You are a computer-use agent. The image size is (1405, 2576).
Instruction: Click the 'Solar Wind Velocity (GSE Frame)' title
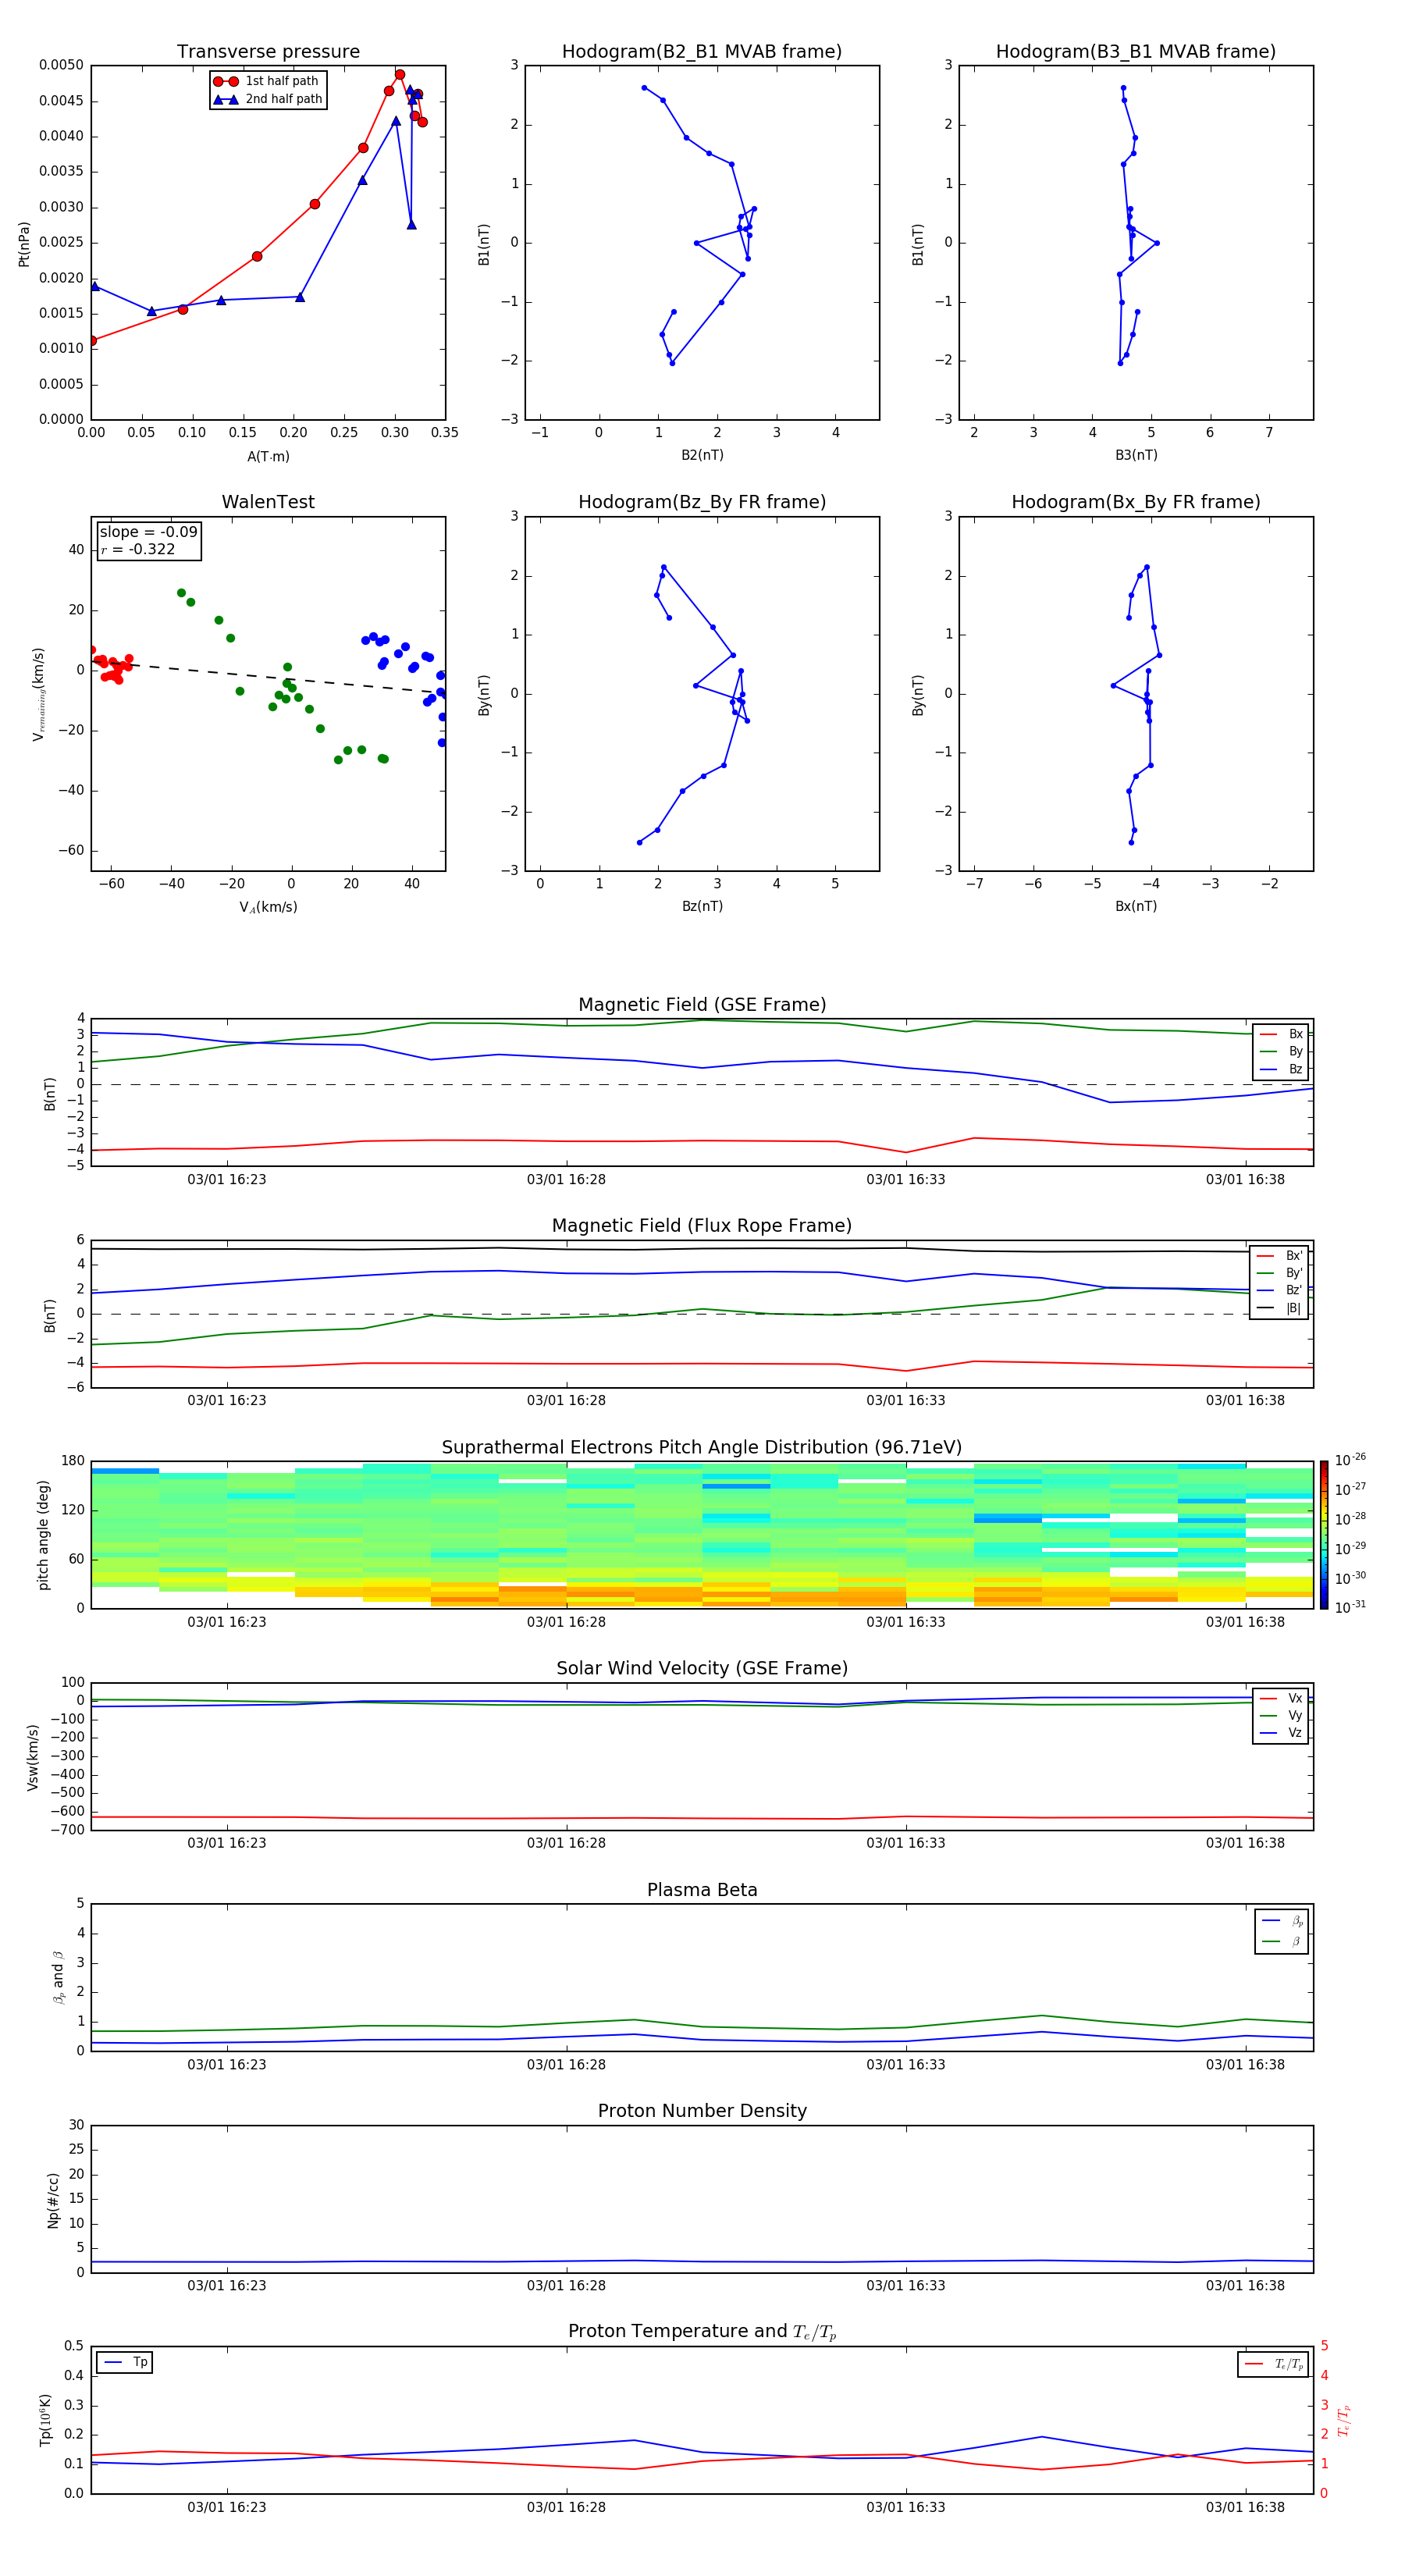pos(702,1669)
